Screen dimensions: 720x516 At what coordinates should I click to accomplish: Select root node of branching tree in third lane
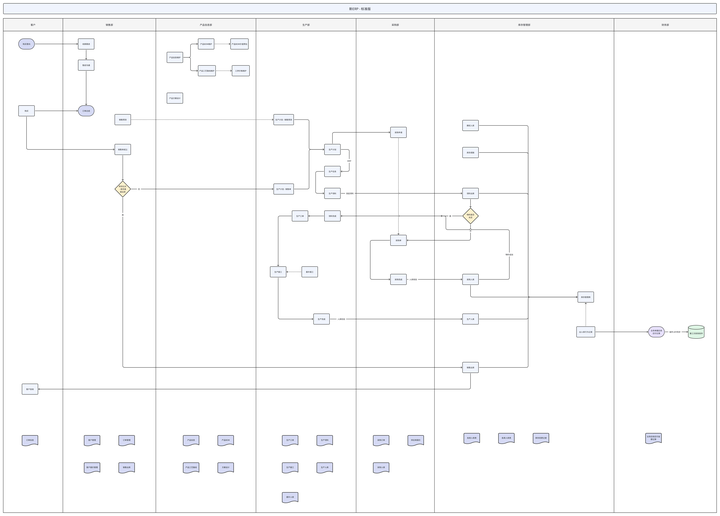[x=175, y=57]
